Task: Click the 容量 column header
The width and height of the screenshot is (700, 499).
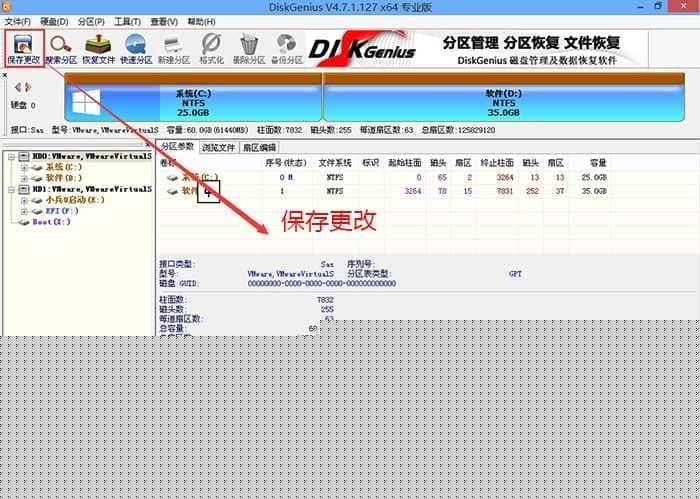Action: coord(598,163)
